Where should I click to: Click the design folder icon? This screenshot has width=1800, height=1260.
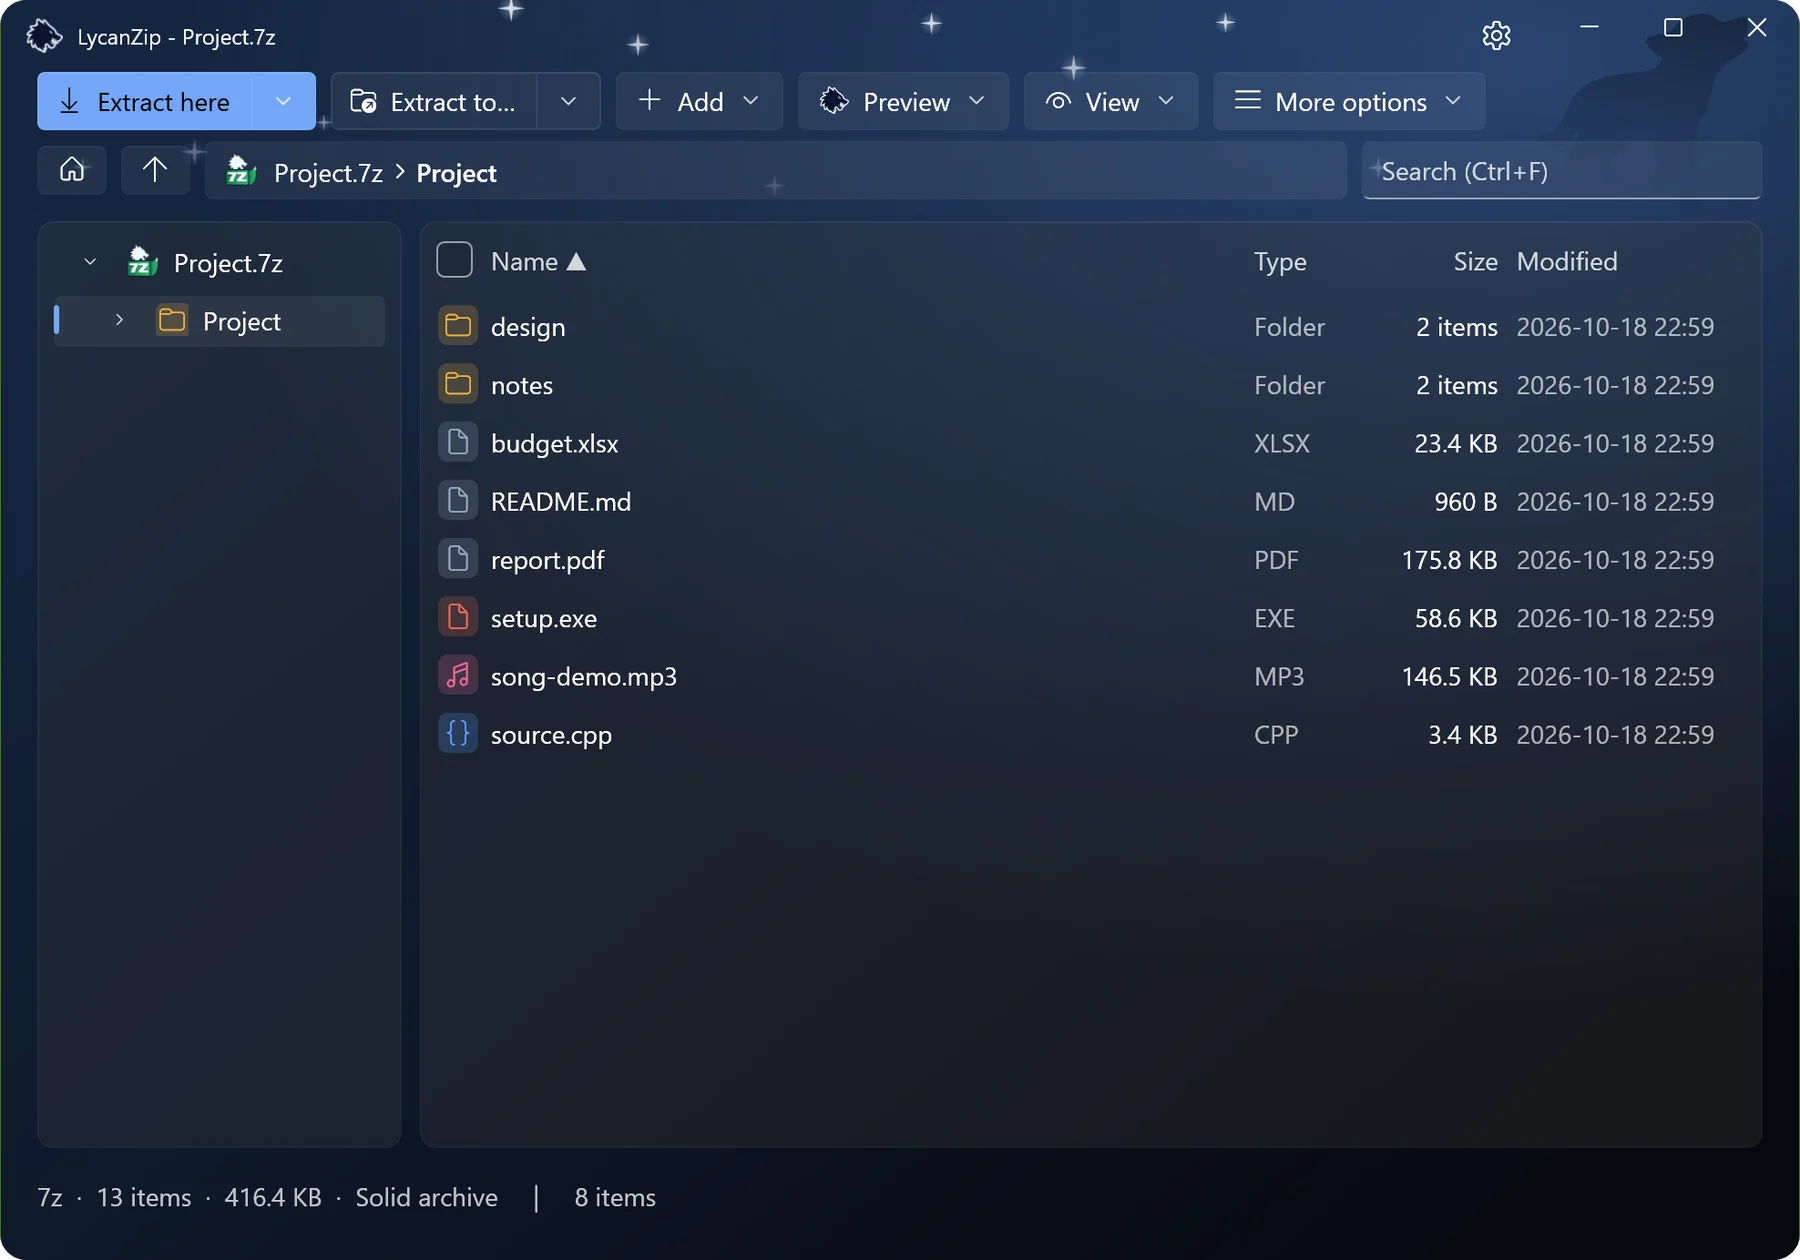click(x=458, y=326)
